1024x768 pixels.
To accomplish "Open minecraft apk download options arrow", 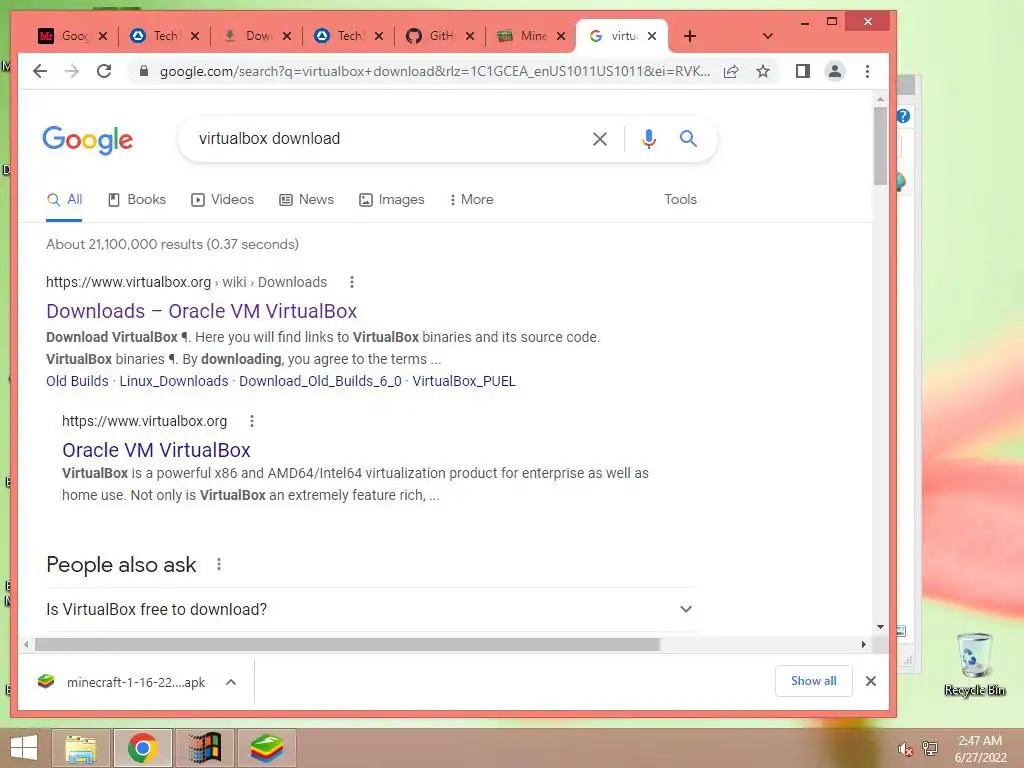I will [x=231, y=682].
